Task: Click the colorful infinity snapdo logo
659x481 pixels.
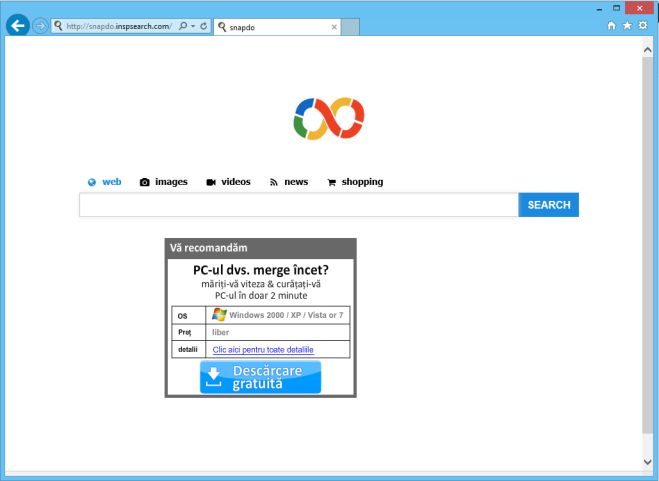Action: (329, 119)
